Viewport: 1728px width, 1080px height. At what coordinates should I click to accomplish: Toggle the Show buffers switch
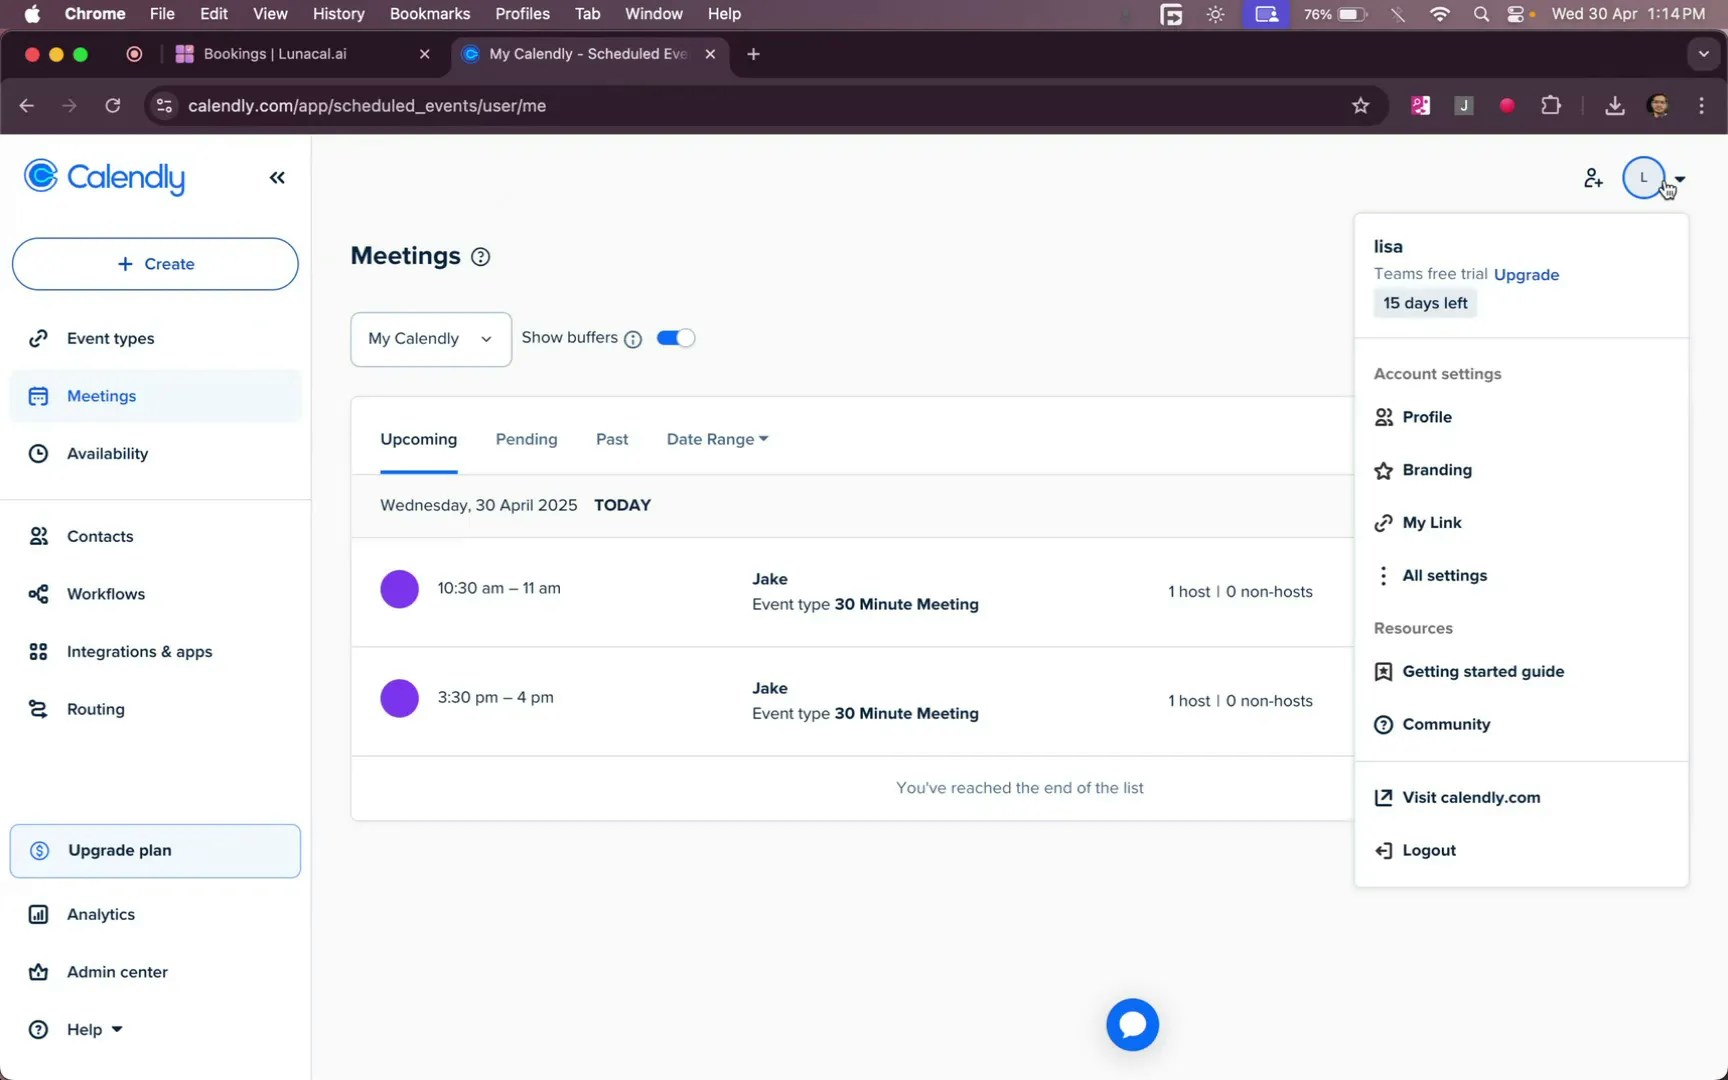[675, 338]
